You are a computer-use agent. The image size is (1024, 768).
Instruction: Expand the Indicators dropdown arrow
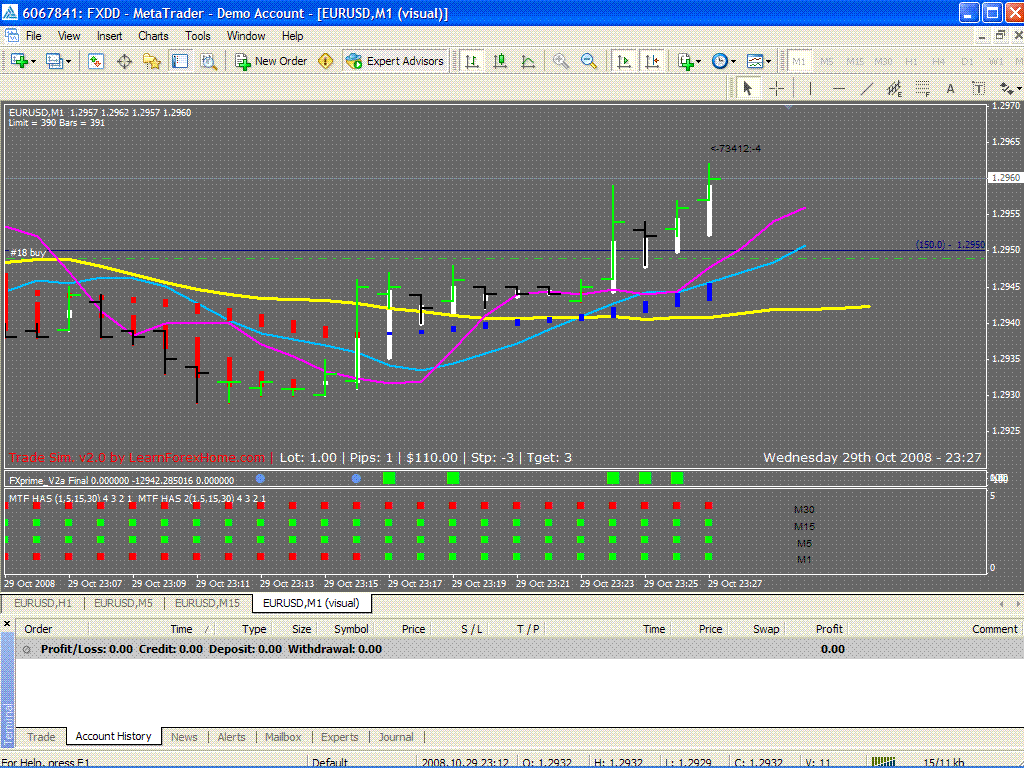(x=699, y=61)
